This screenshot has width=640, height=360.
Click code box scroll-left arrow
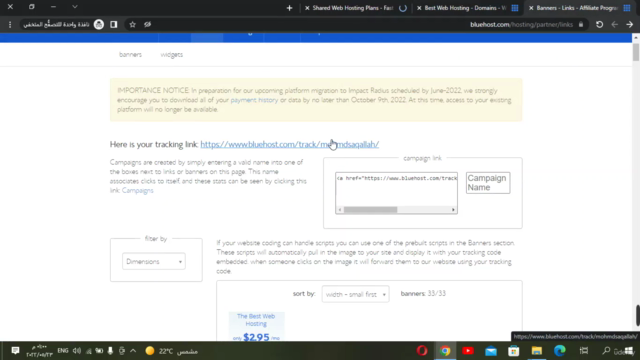340,210
